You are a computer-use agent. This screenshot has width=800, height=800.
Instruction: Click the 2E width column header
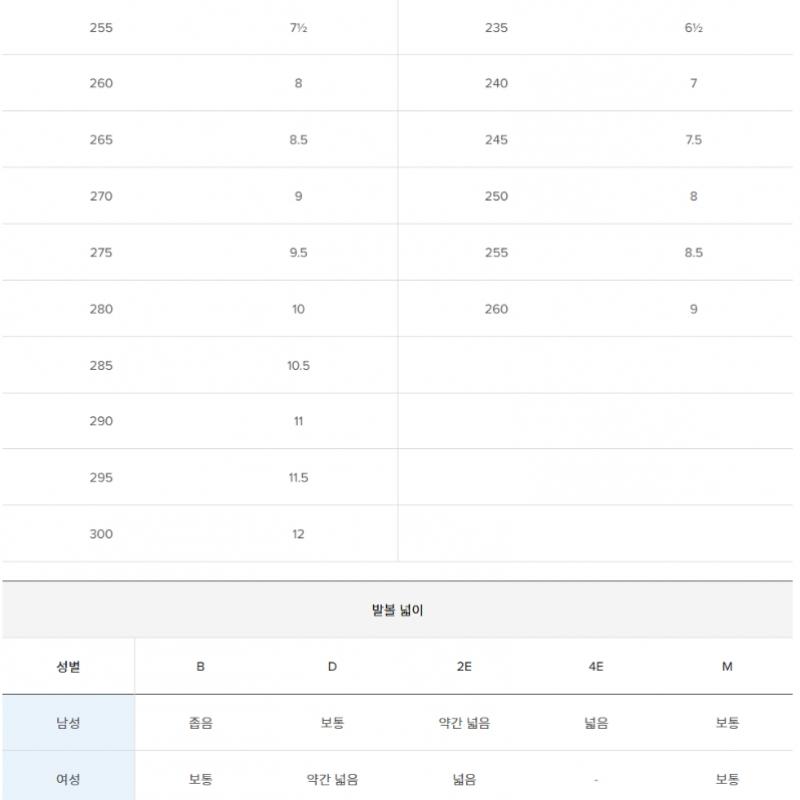tap(464, 666)
